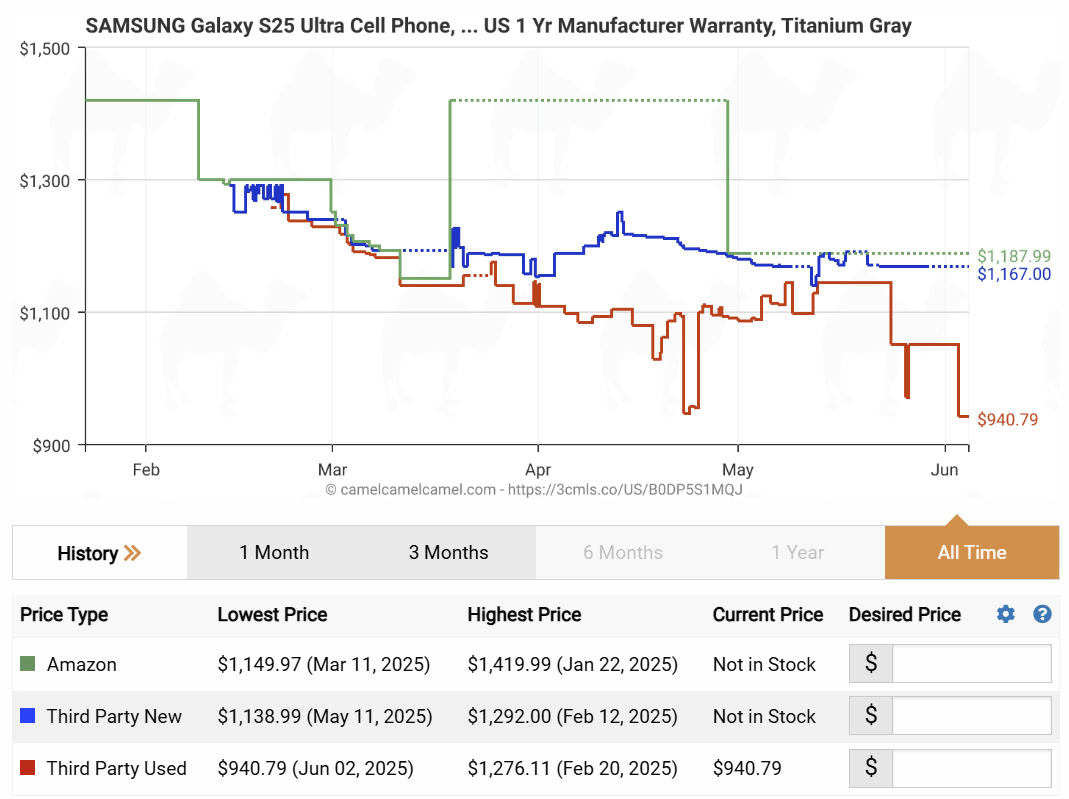The width and height of the screenshot is (1069, 799).
Task: Click the $1,187.99 green chart label
Action: pyautogui.click(x=1014, y=256)
